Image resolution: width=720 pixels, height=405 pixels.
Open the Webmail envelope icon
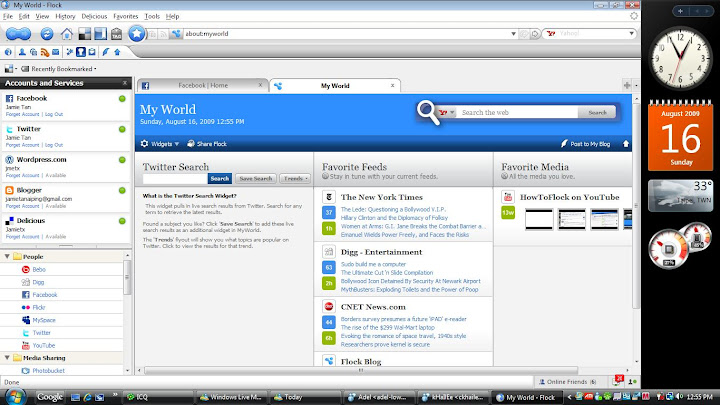point(56,52)
